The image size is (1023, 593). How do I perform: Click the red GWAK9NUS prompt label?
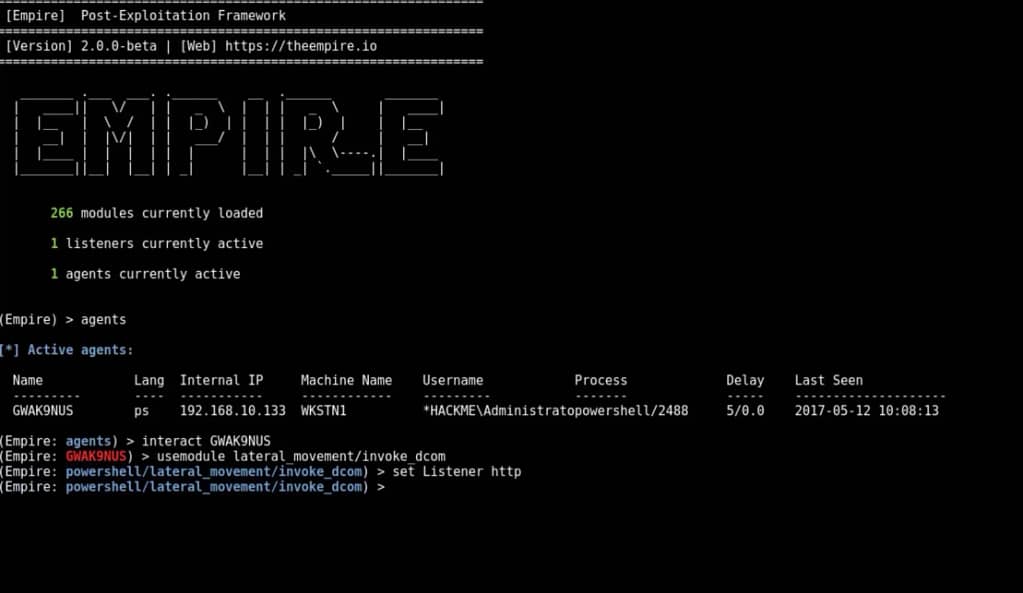[x=96, y=457]
